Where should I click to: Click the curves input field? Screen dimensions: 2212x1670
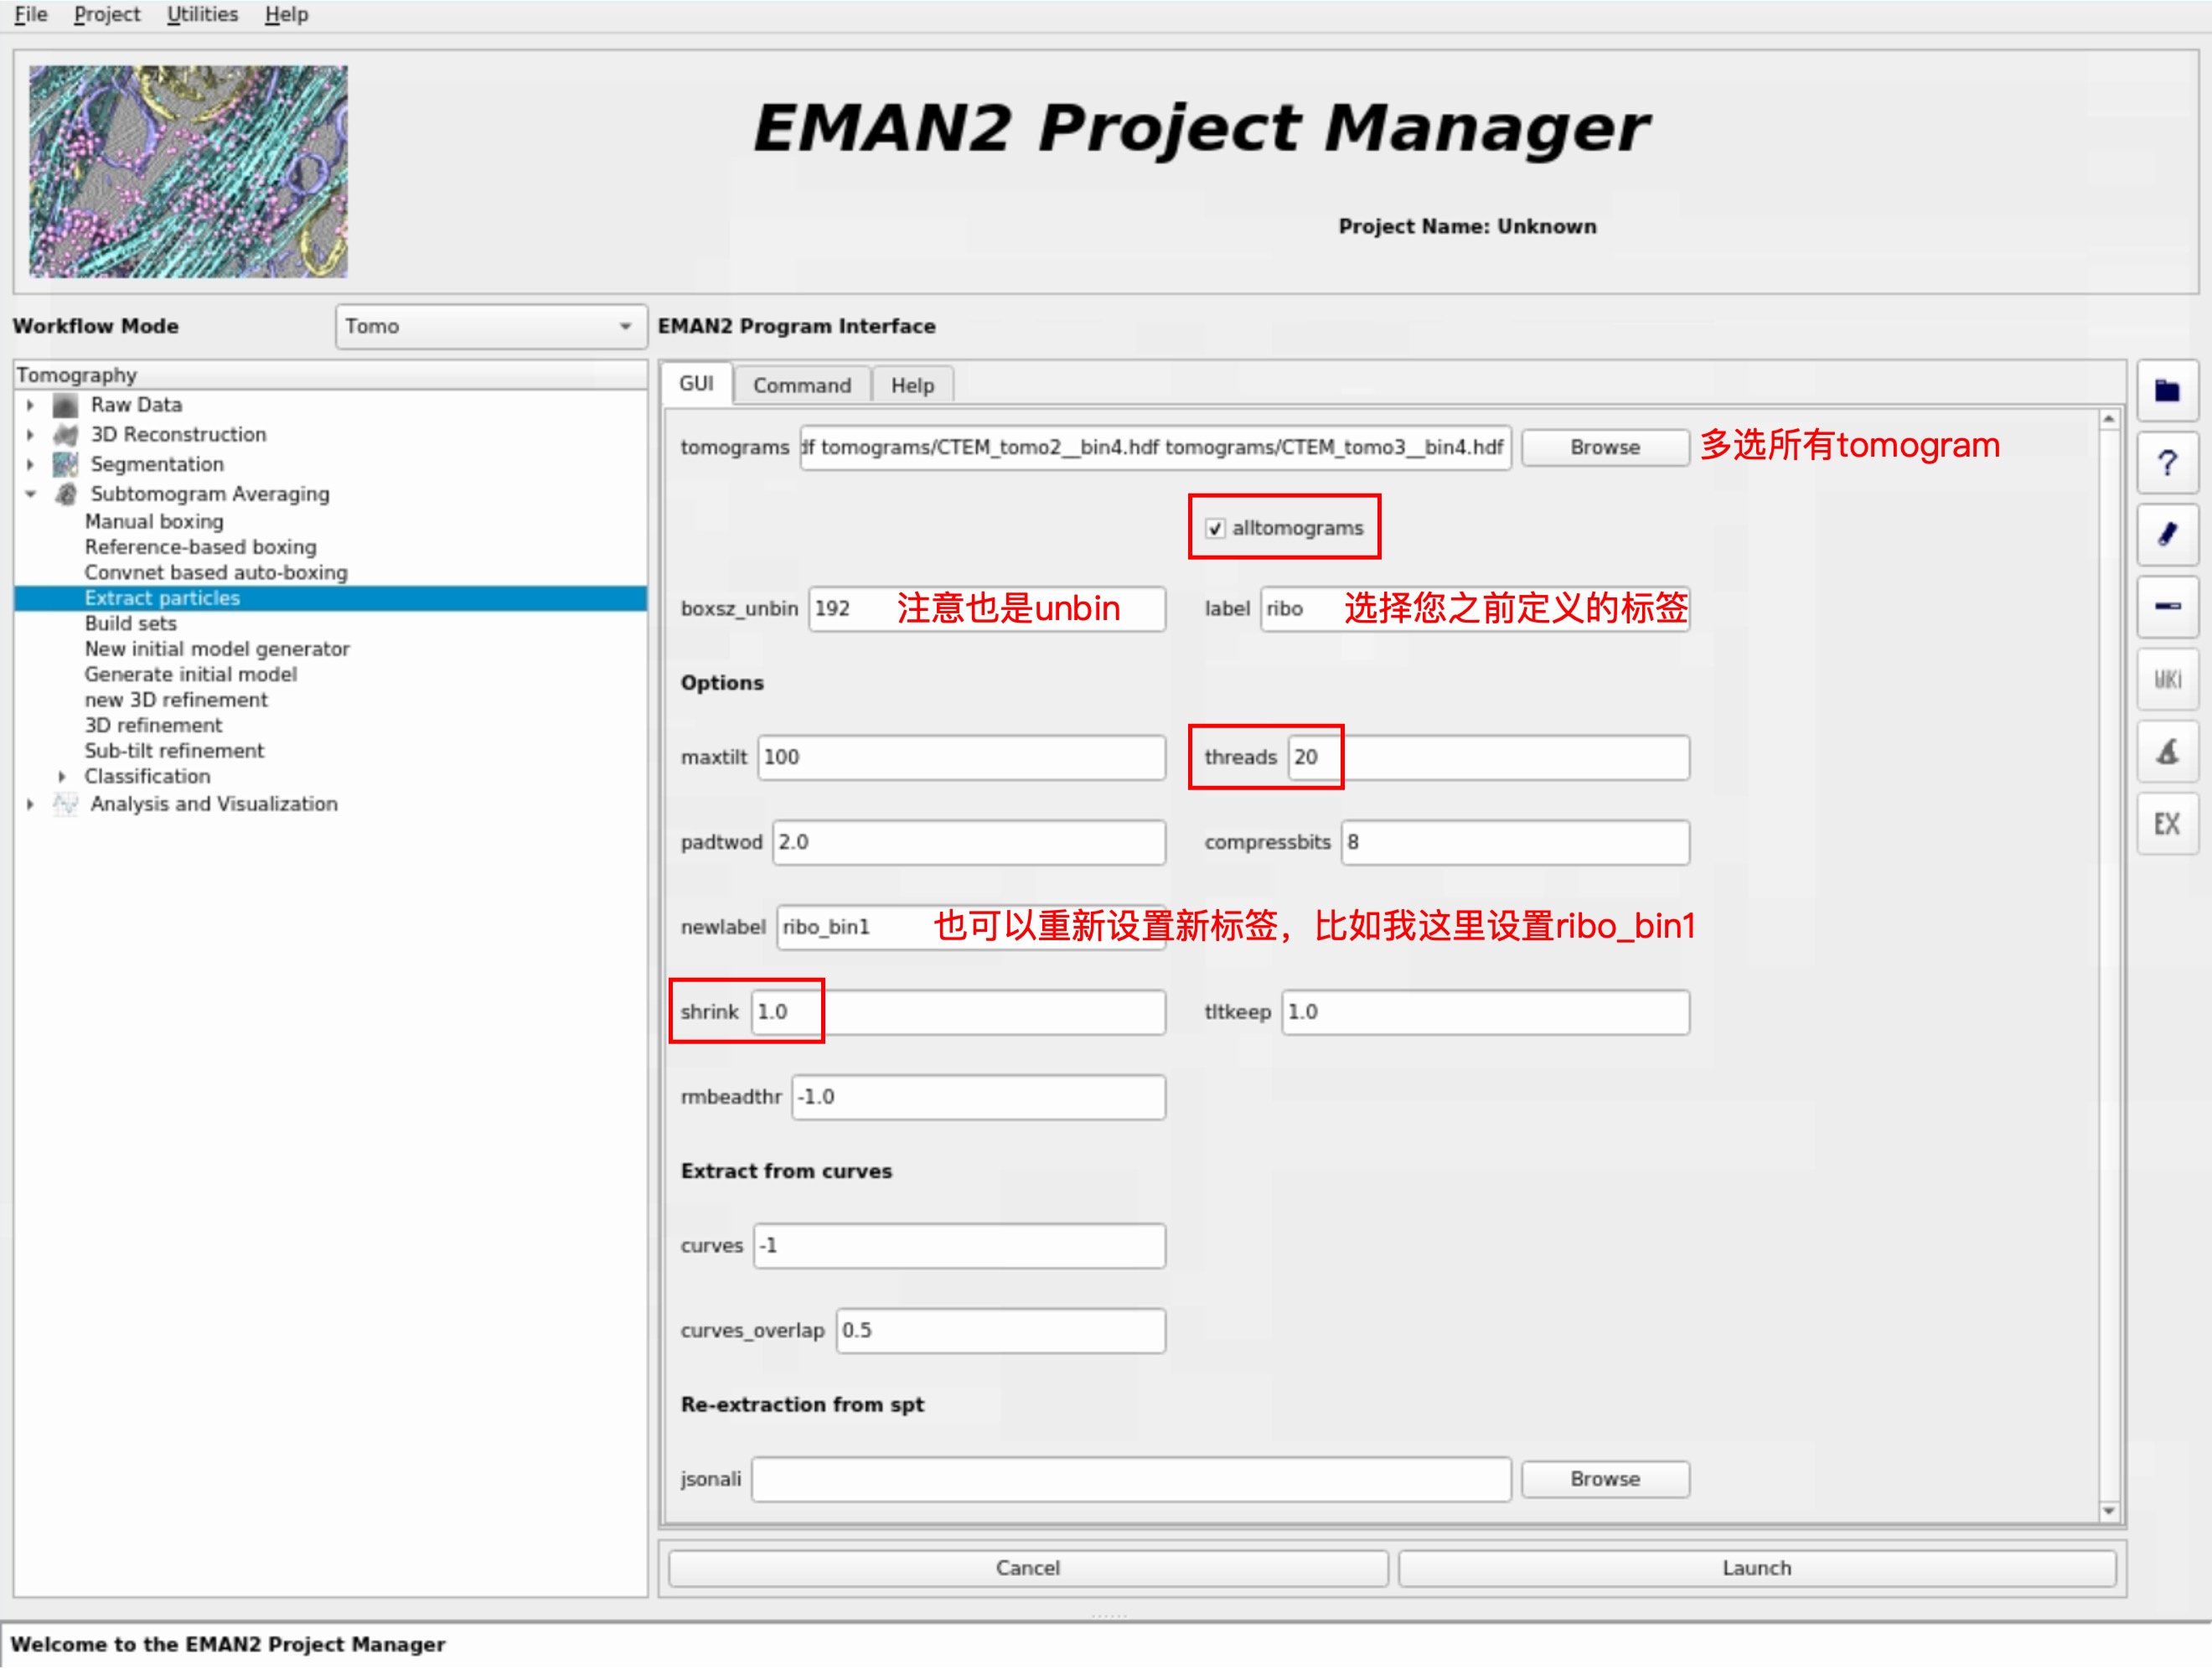tap(959, 1247)
